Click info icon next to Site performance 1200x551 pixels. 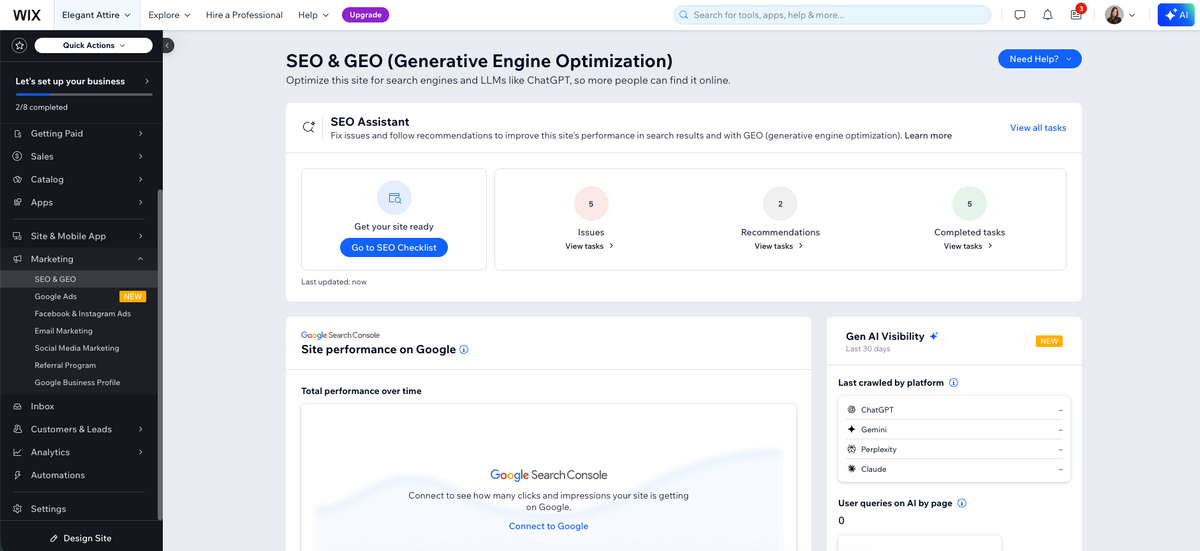(464, 350)
